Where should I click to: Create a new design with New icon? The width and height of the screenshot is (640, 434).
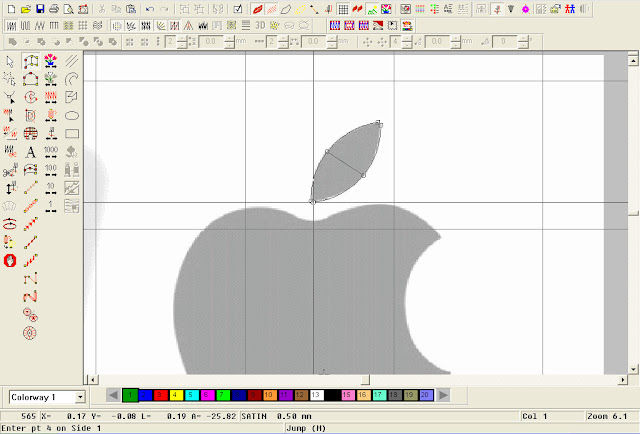point(11,9)
